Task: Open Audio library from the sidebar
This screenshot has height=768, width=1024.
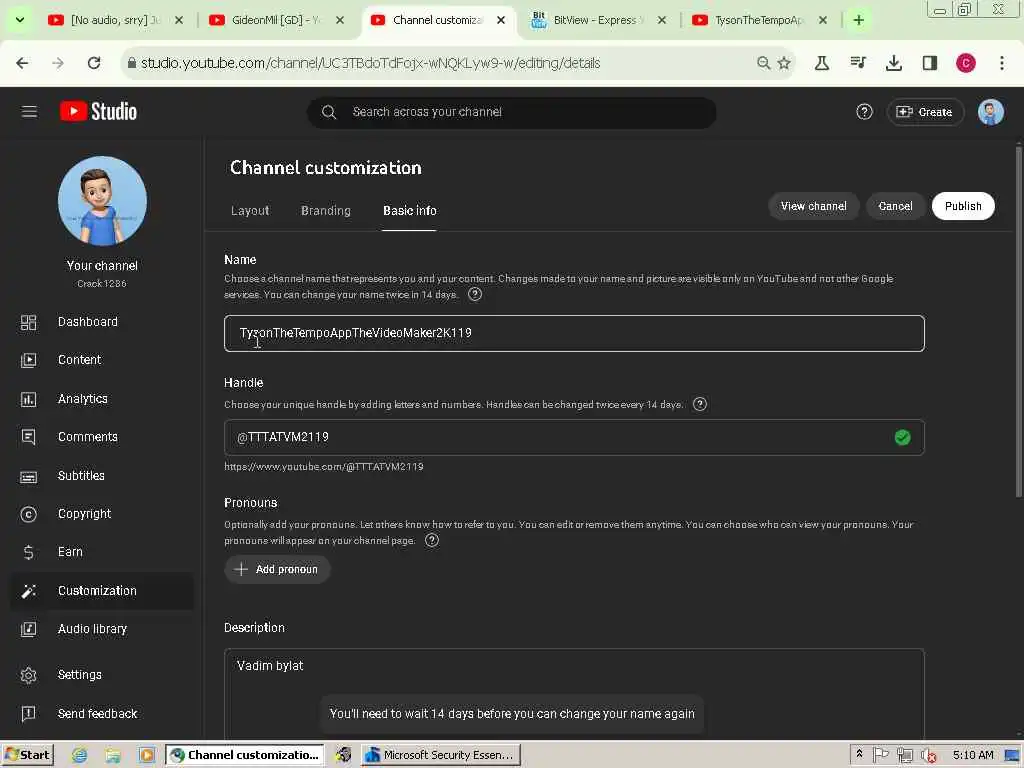Action: [92, 629]
